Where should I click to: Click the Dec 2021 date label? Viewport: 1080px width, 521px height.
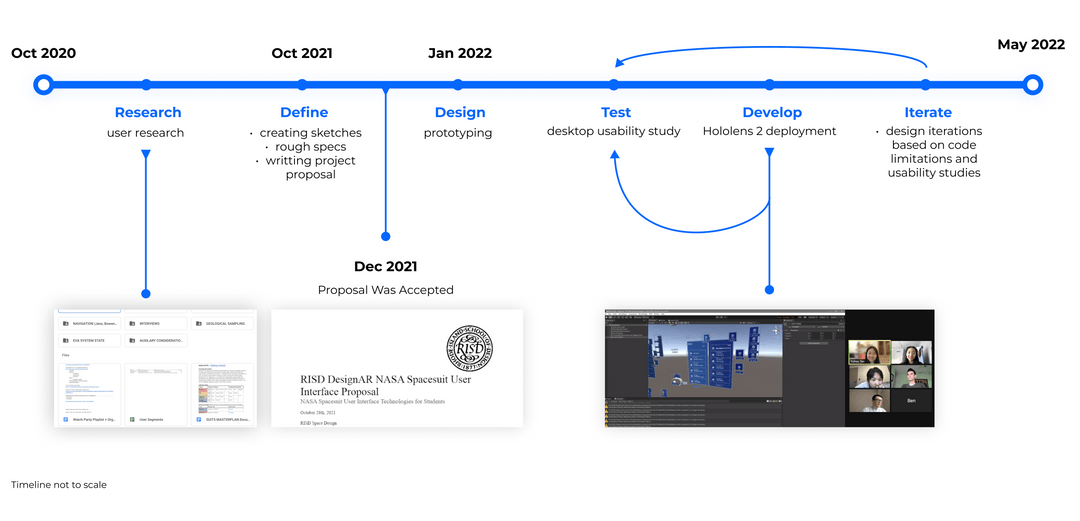pos(386,267)
